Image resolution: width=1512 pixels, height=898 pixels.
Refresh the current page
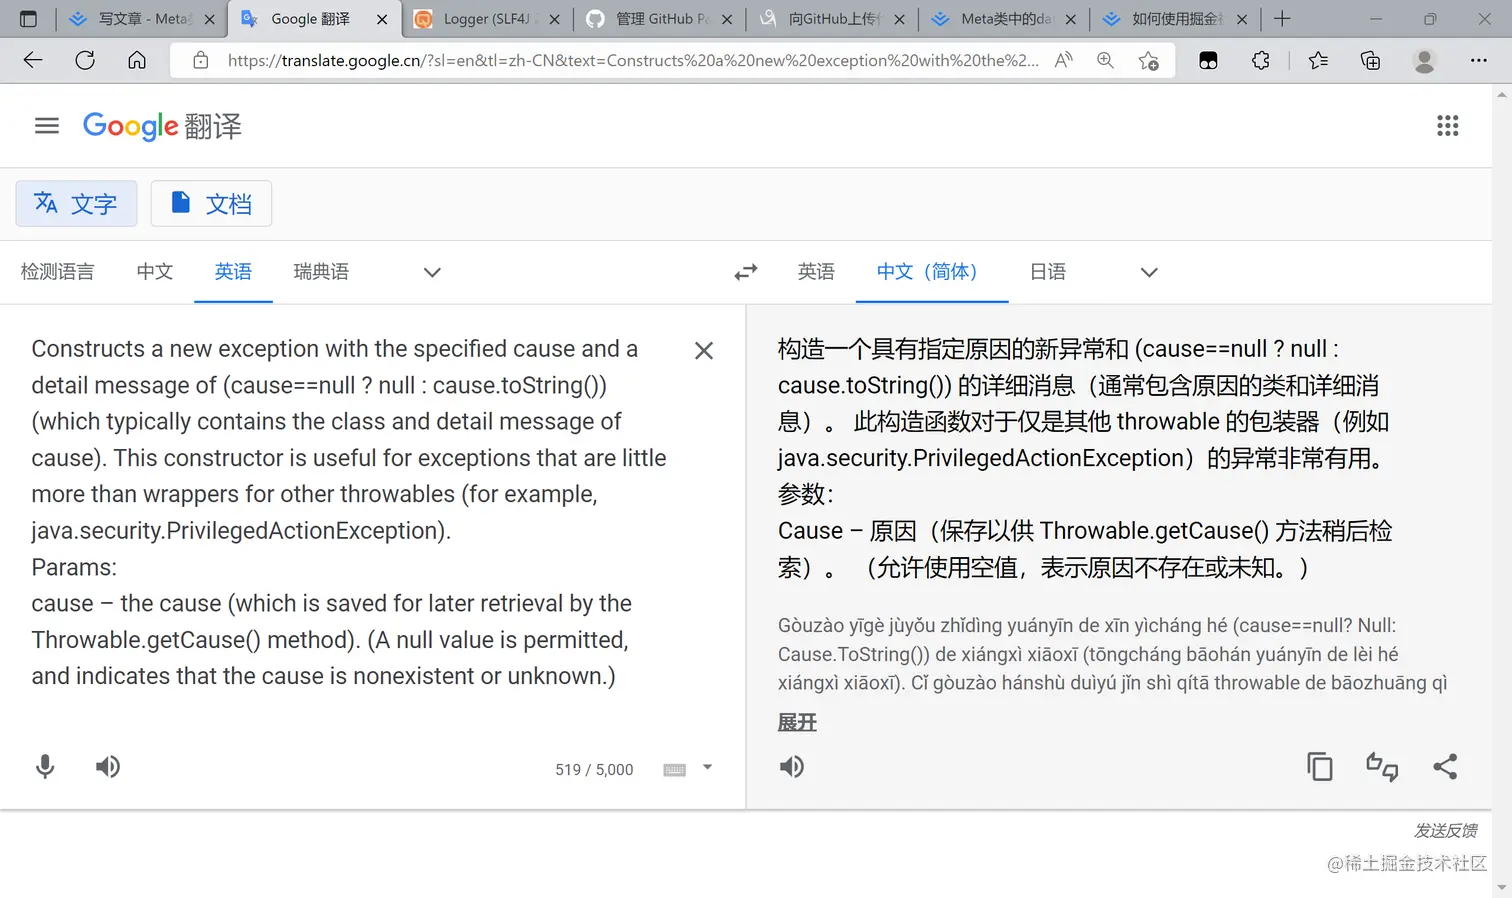click(x=85, y=61)
